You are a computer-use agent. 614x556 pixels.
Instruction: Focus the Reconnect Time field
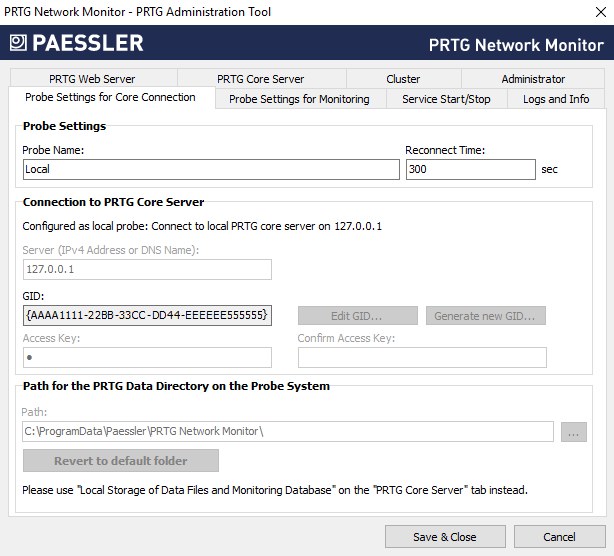470,170
